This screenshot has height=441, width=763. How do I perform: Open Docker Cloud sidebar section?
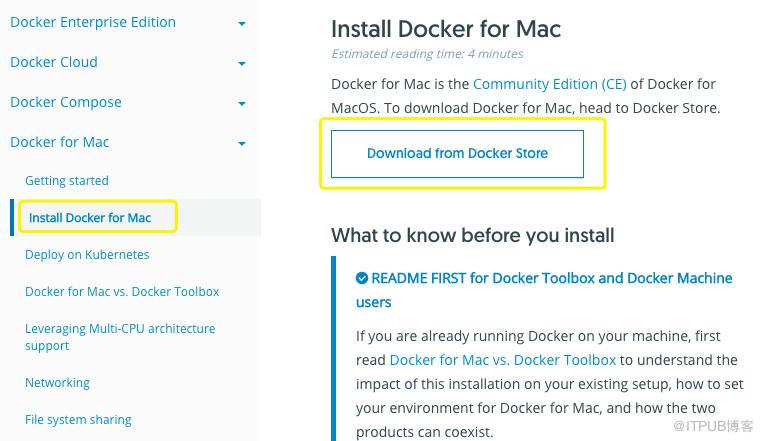(54, 62)
